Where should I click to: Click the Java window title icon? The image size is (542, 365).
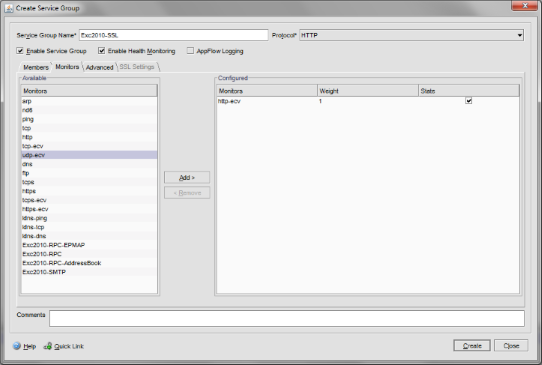(x=9, y=8)
